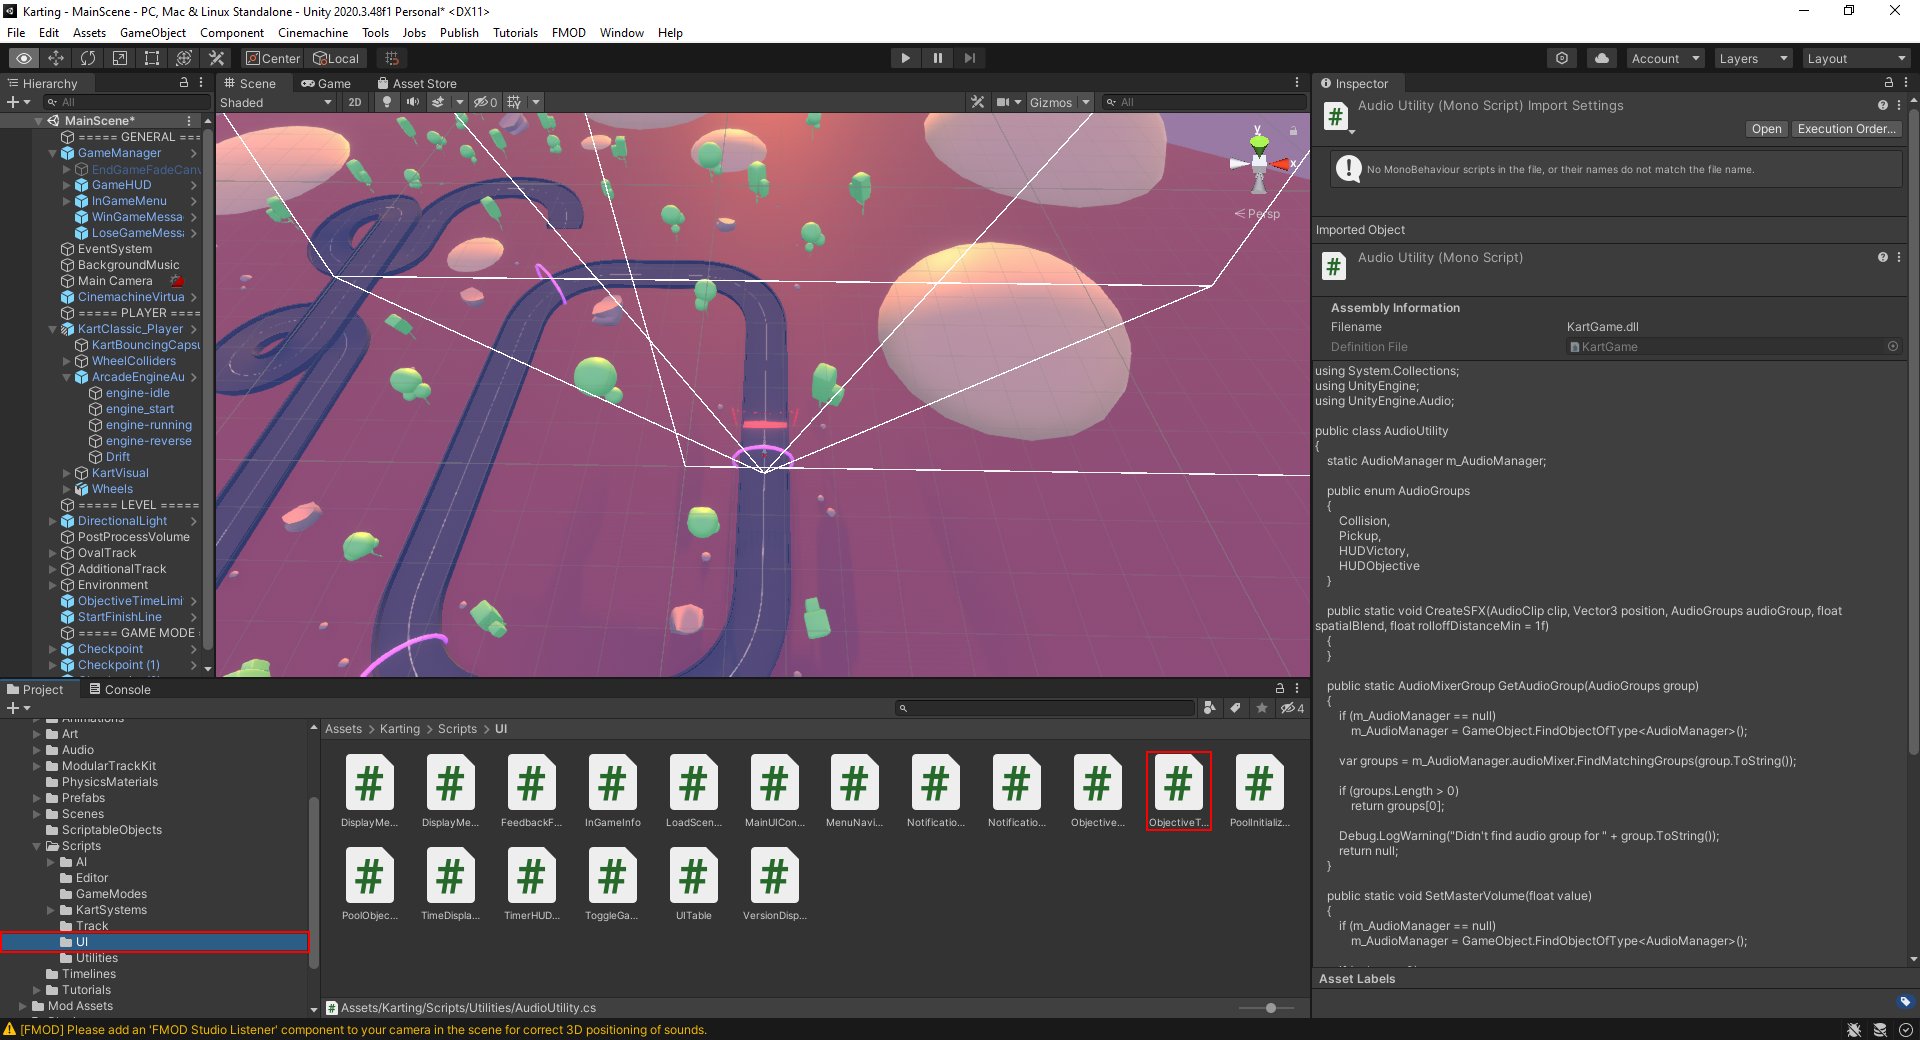The image size is (1920, 1040).
Task: Open the Collab history icon
Action: (x=1562, y=58)
